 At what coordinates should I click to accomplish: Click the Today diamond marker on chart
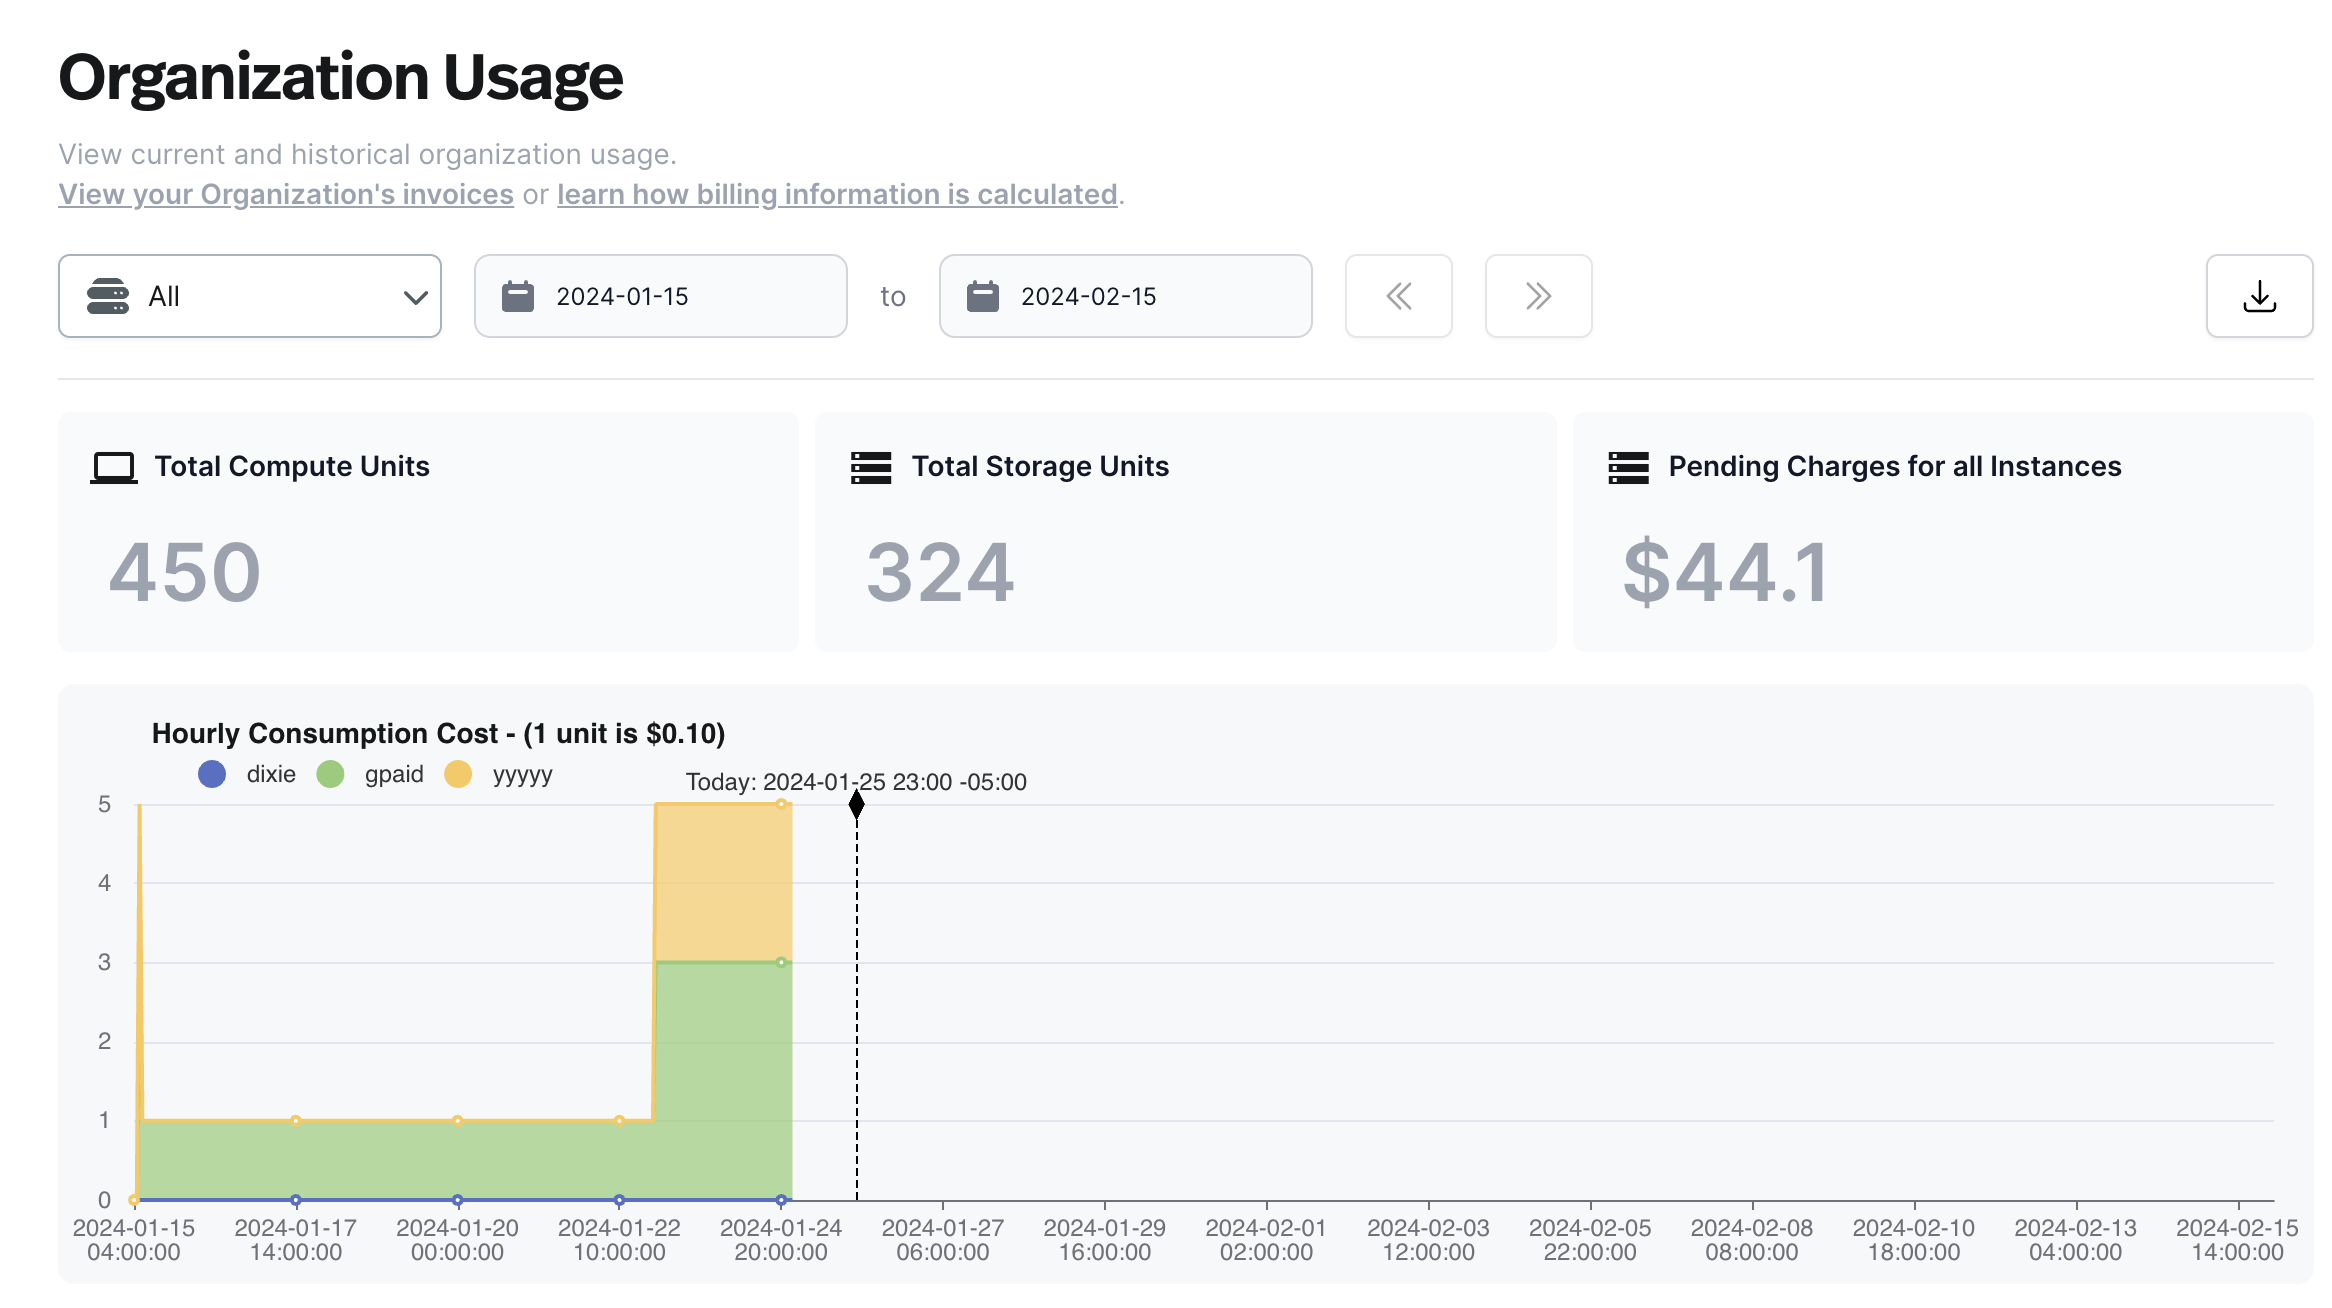tap(856, 804)
